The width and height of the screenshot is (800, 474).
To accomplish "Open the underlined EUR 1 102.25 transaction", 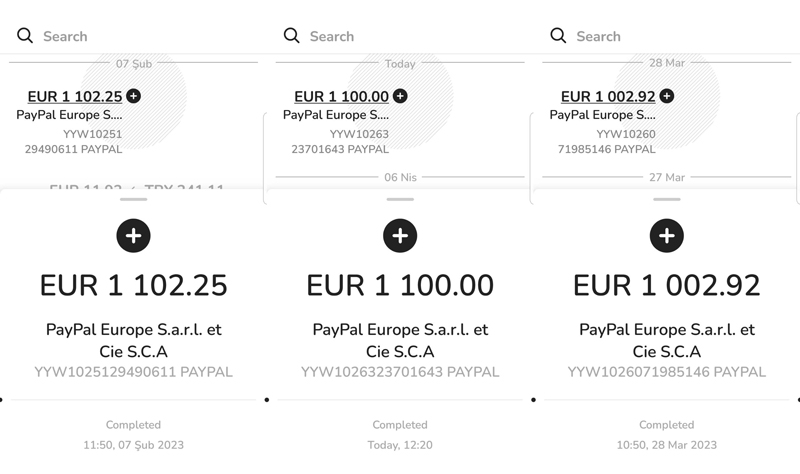I will tap(75, 96).
